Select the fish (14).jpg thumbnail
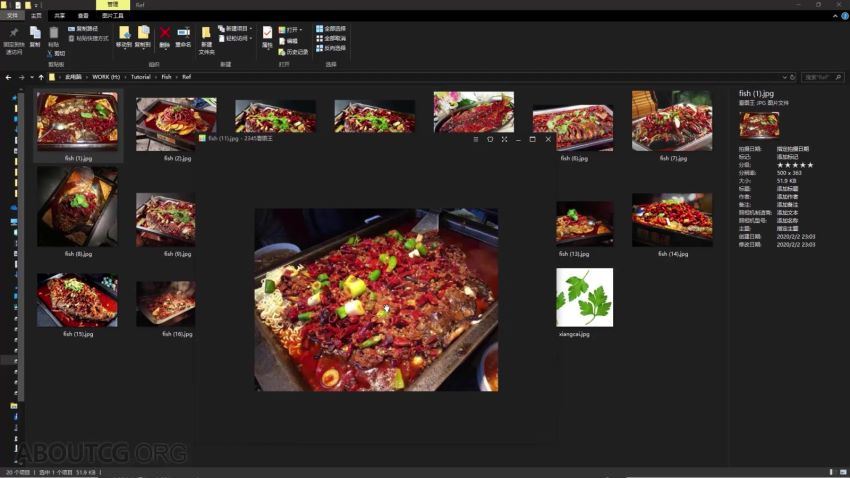850x478 pixels. 672,219
